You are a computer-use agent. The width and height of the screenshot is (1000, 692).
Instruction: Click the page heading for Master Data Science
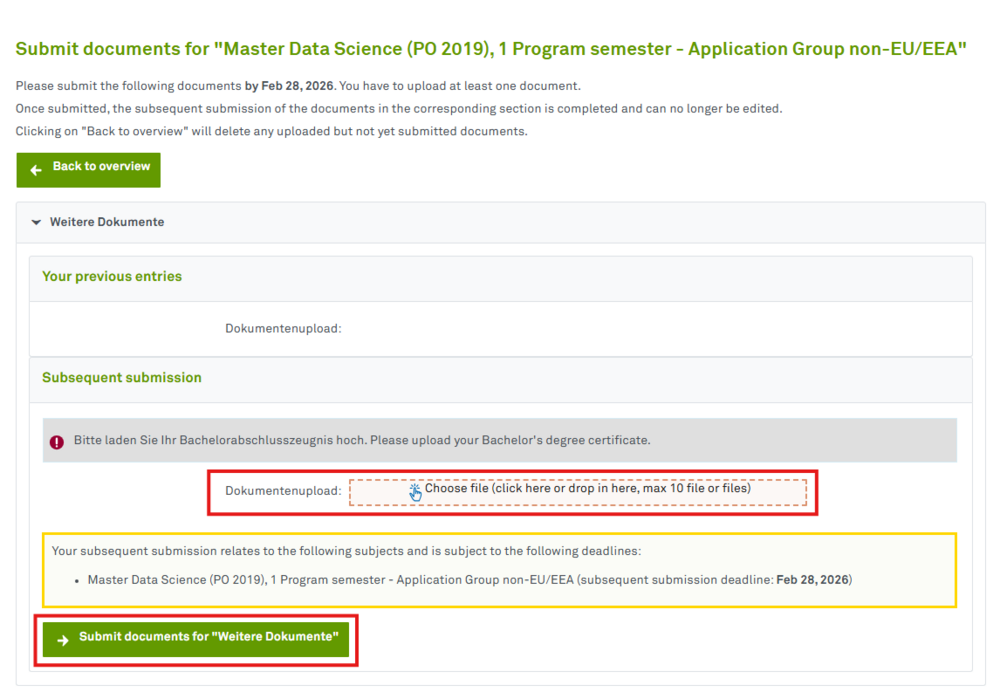pos(491,49)
